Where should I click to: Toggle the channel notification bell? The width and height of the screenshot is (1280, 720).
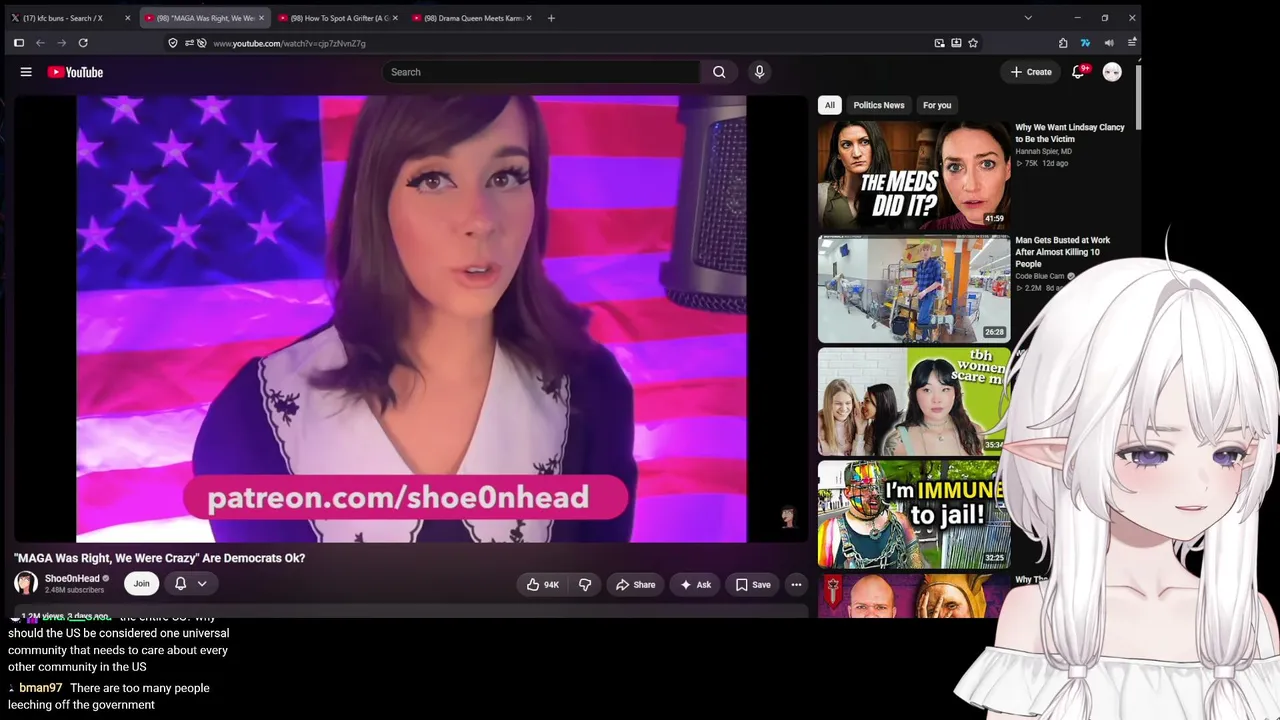pyautogui.click(x=181, y=584)
